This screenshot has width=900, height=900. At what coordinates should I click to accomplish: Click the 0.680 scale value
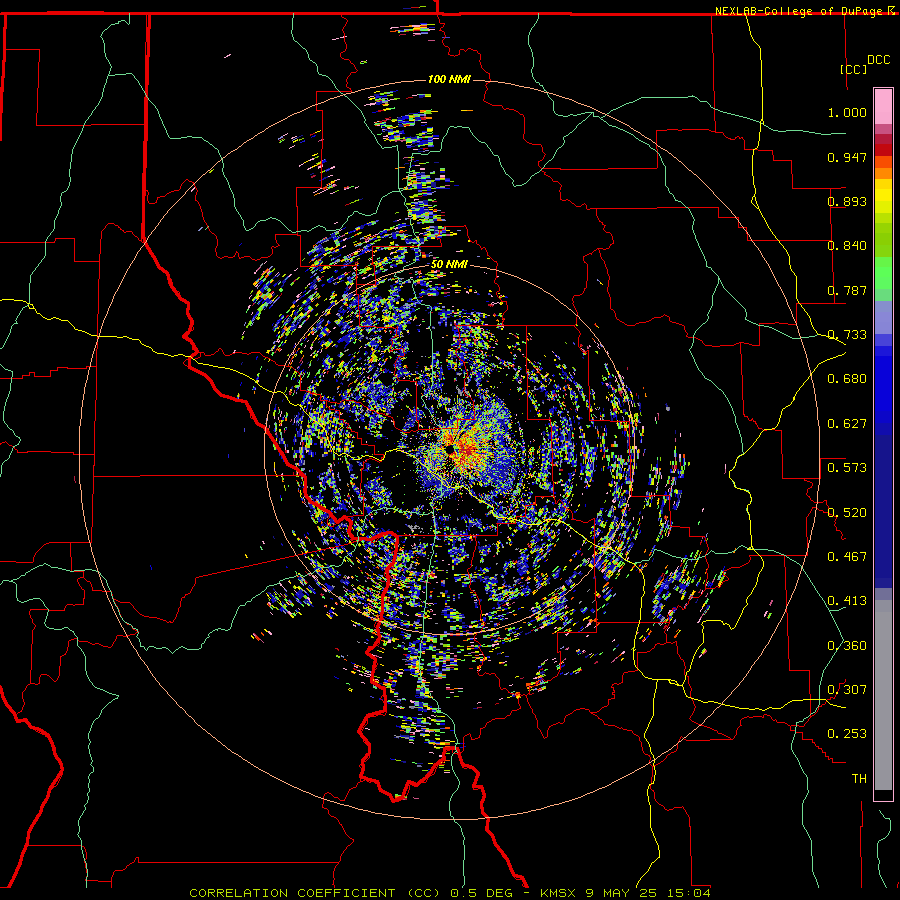coord(847,379)
